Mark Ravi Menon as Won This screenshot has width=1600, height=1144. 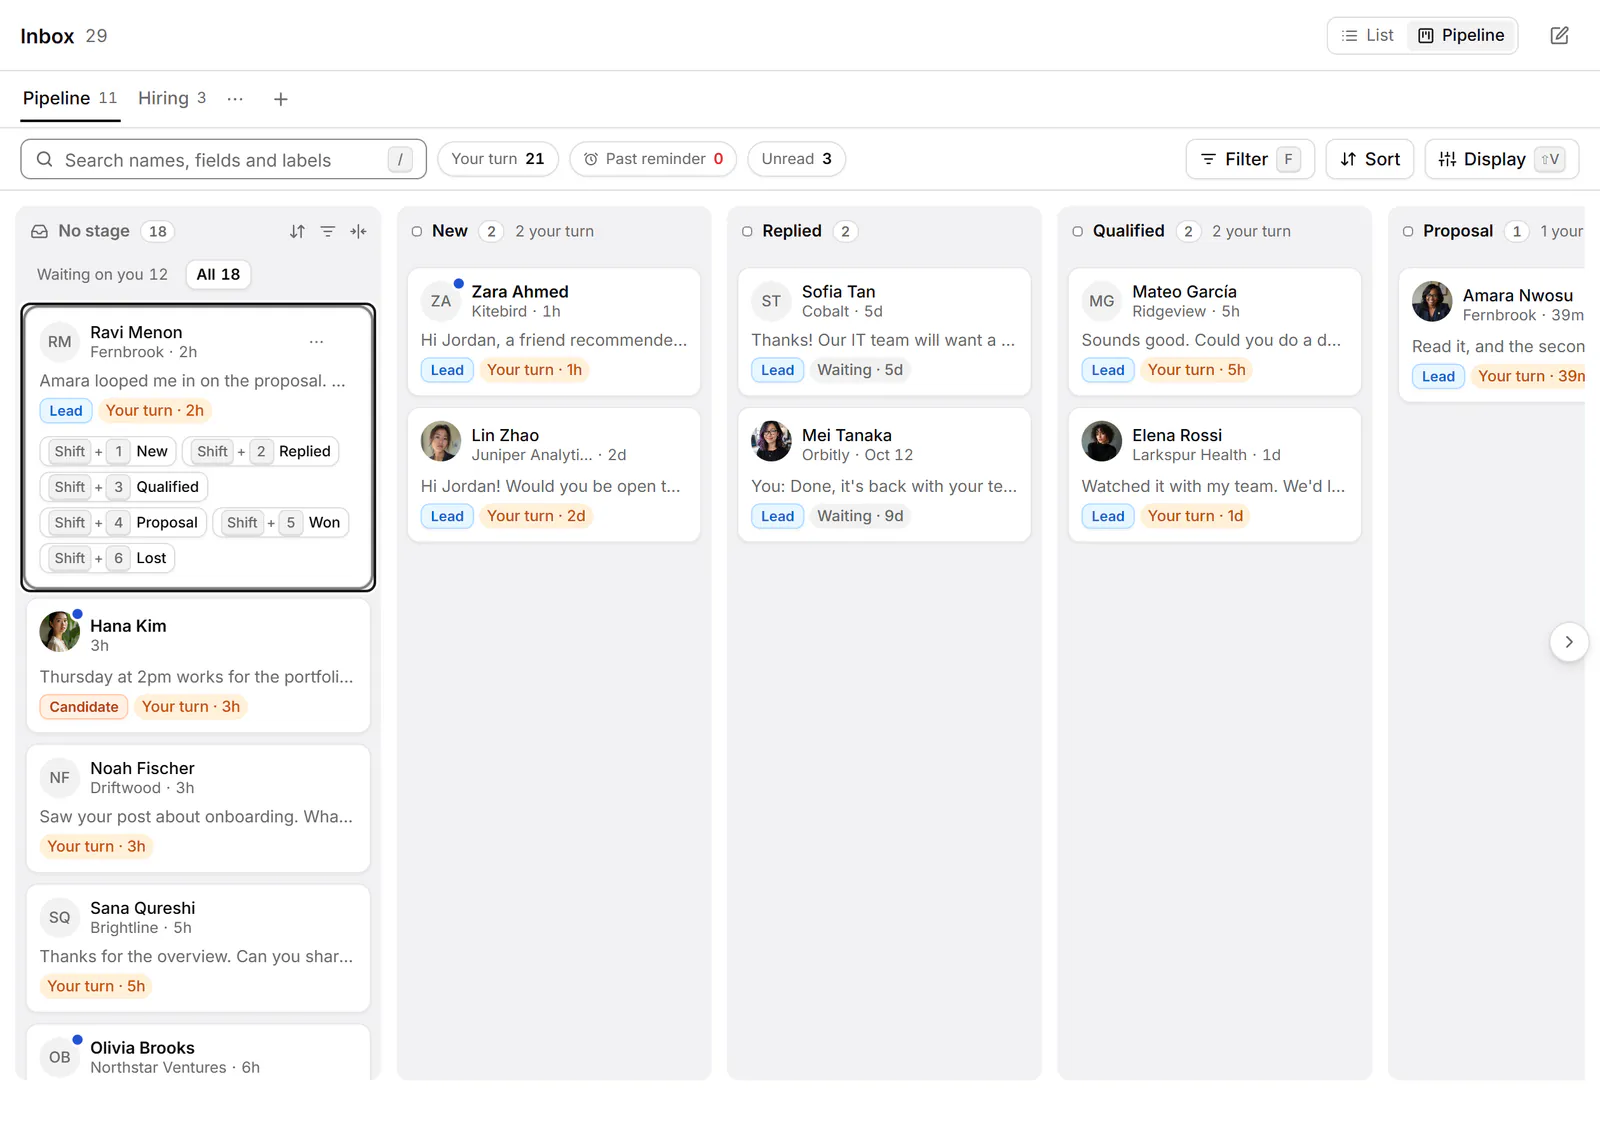(x=281, y=522)
